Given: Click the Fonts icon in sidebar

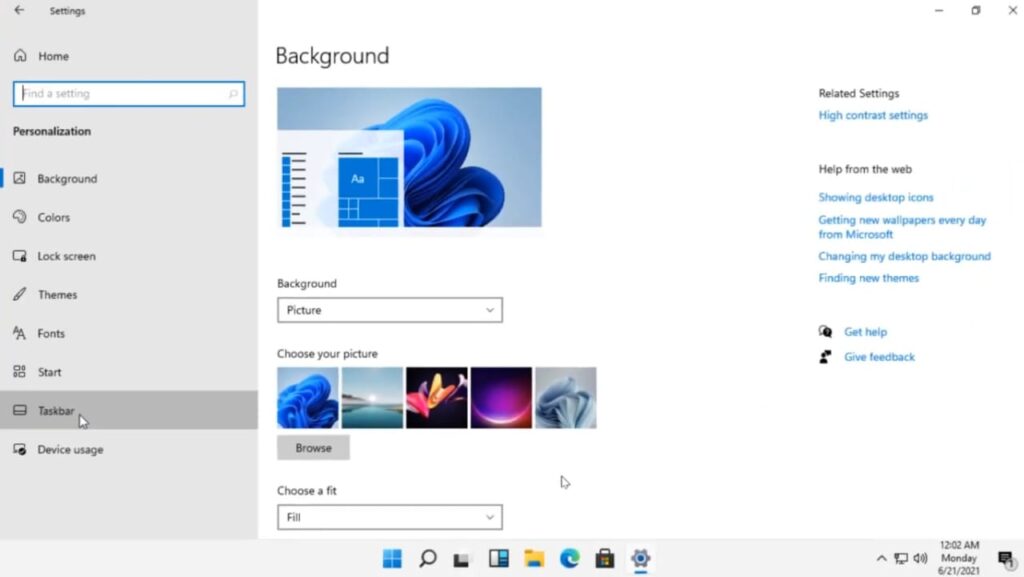Looking at the screenshot, I should coord(20,333).
